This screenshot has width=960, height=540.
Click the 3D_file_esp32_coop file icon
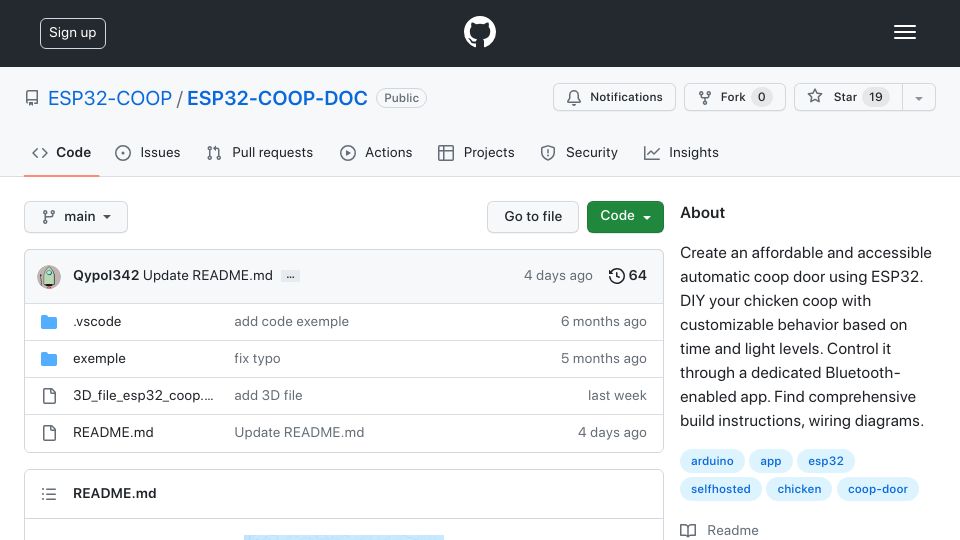(50, 396)
